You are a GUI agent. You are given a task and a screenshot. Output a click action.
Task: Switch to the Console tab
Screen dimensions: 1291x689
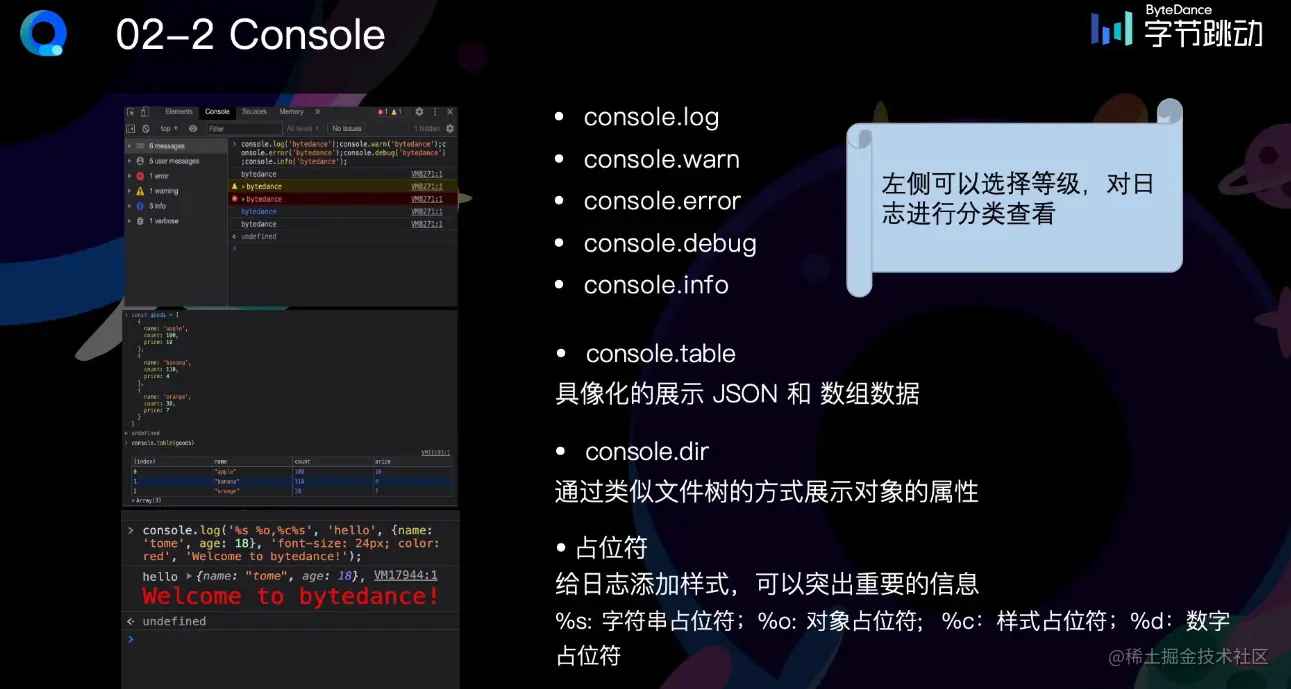(x=217, y=112)
